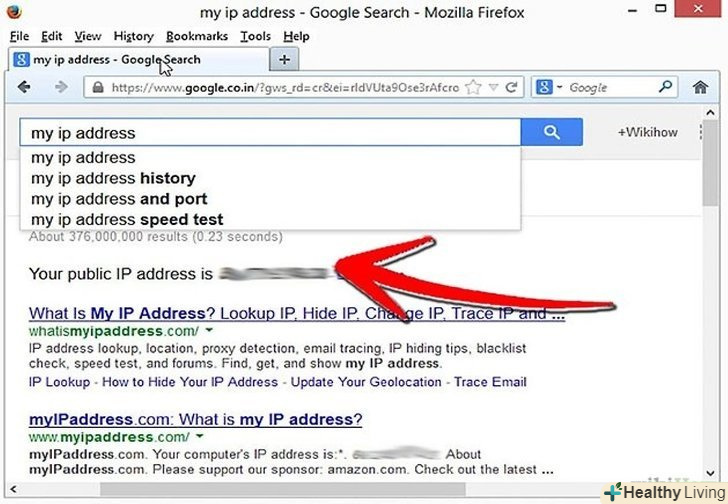Click the blue Google search magnifier button
Screen dimensions: 728x504
552,132
